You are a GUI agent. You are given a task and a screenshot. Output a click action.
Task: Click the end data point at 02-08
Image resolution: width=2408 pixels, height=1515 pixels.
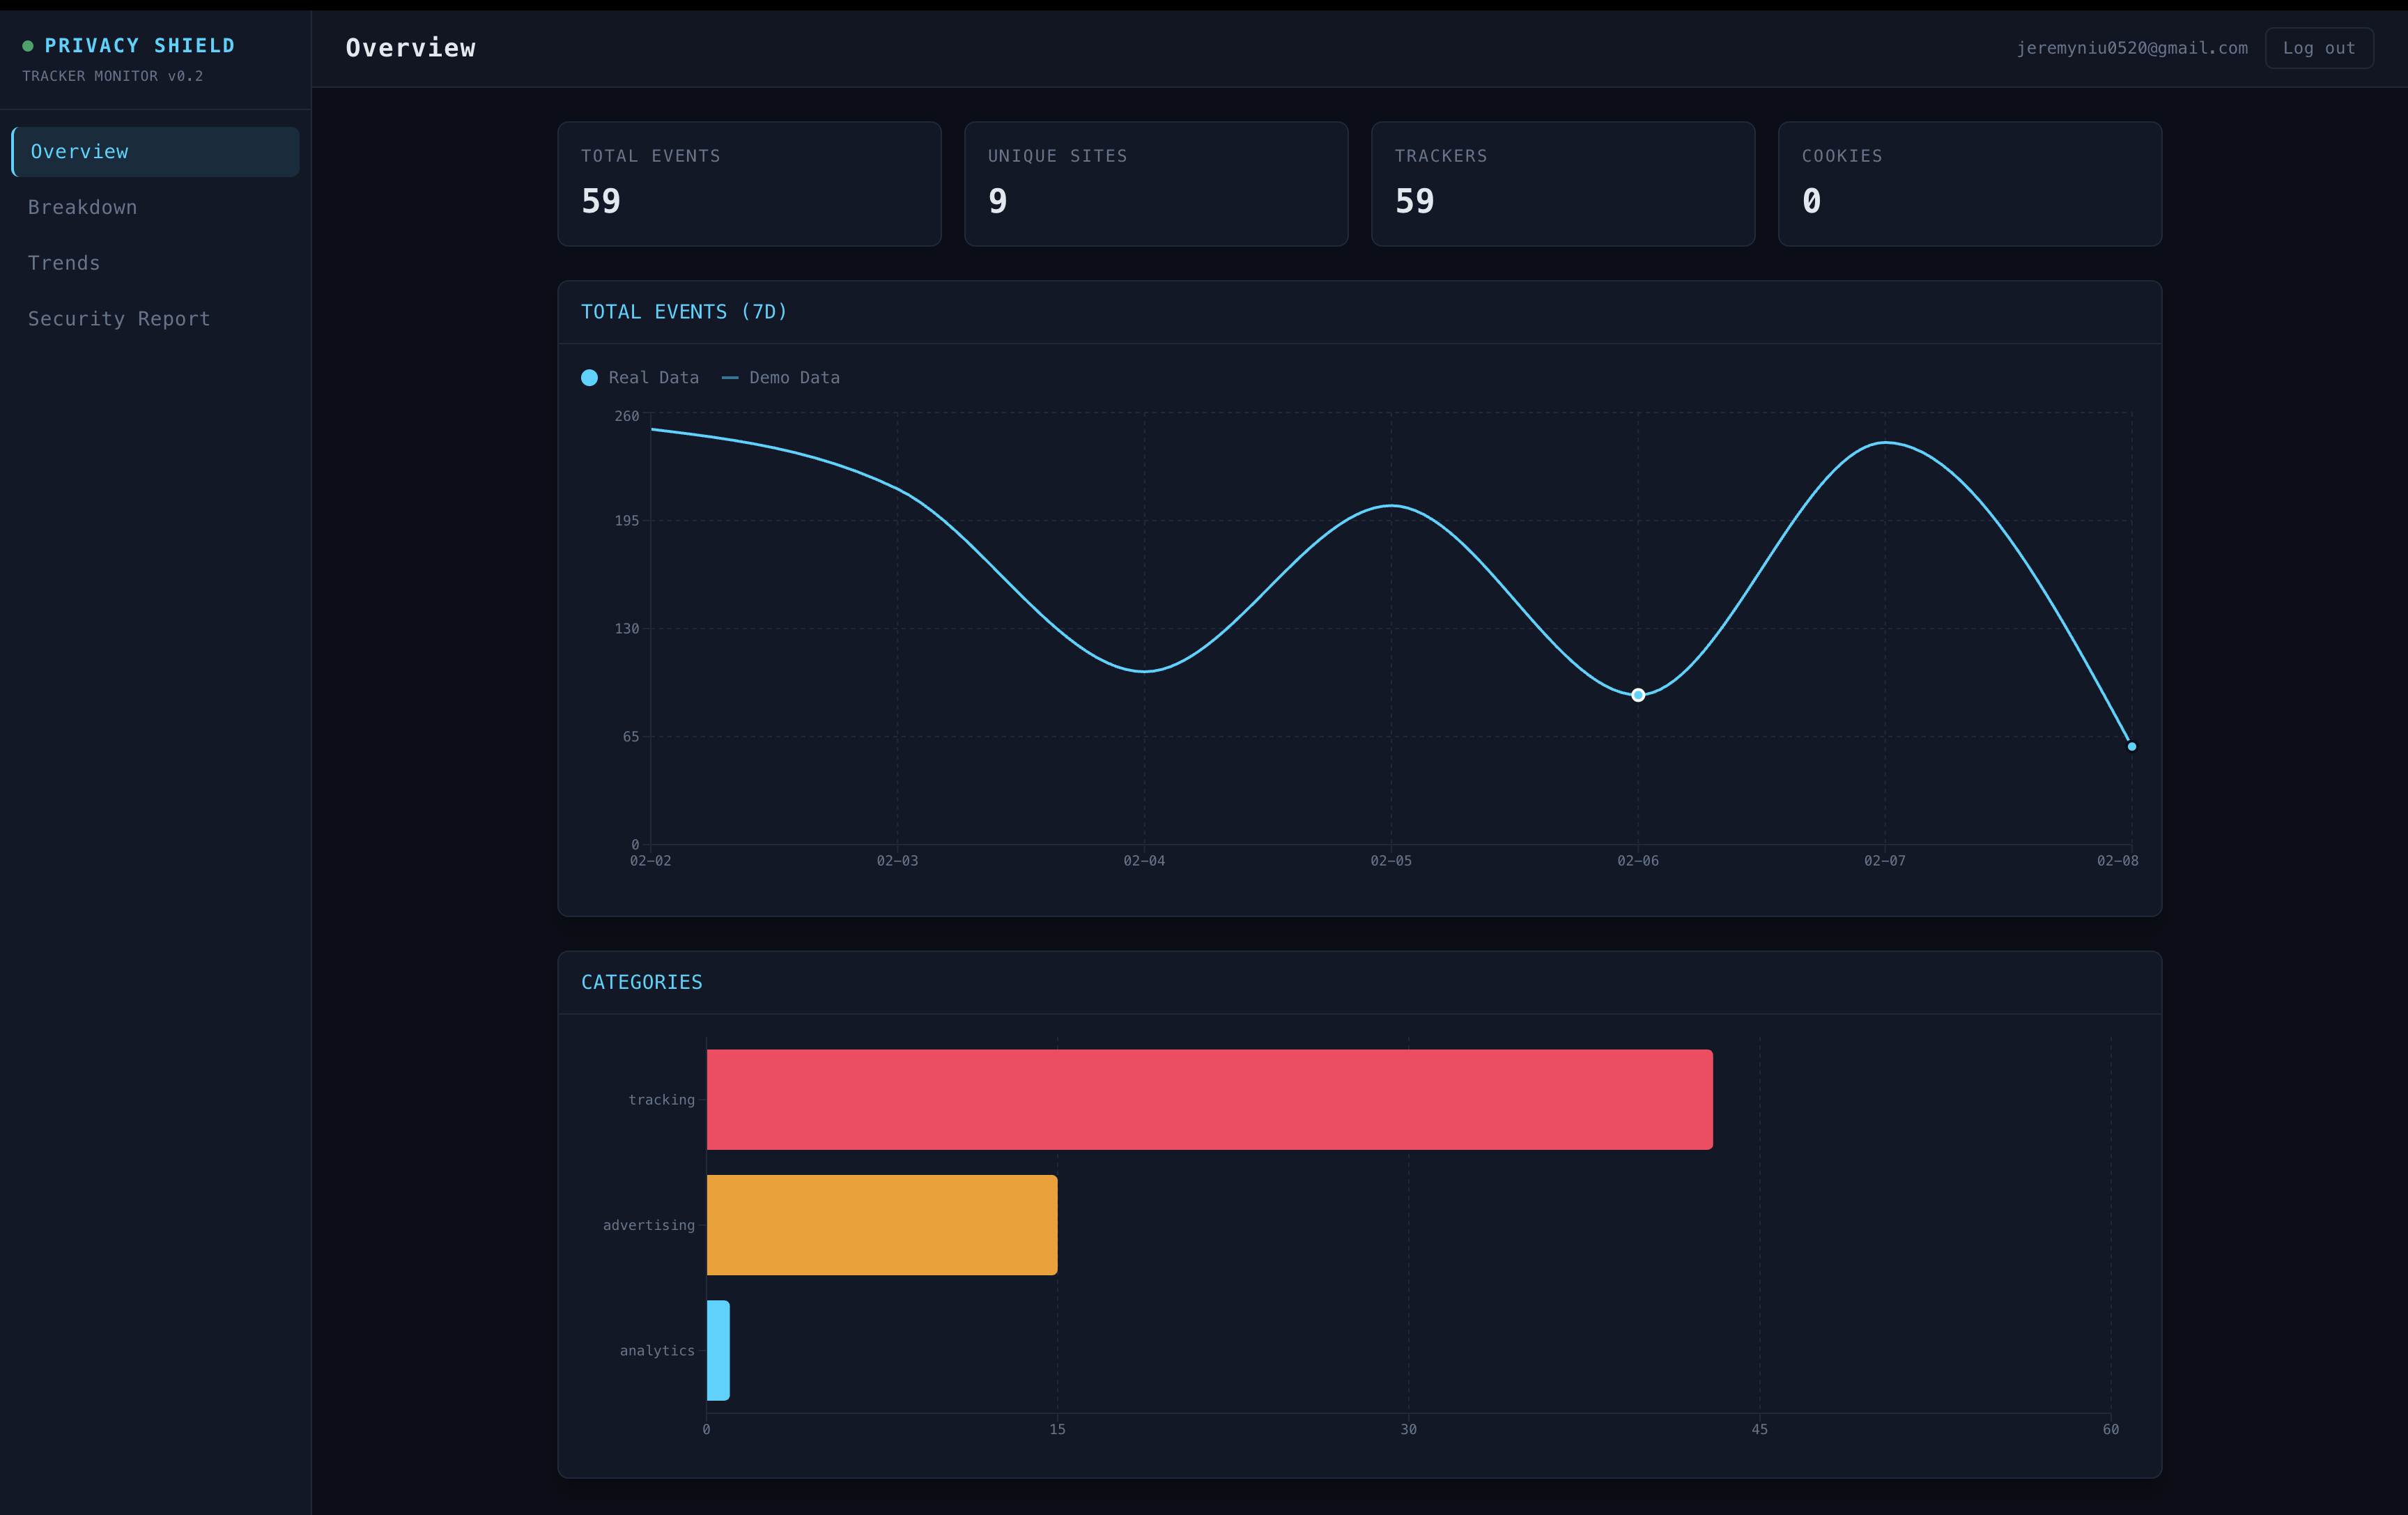point(2131,746)
